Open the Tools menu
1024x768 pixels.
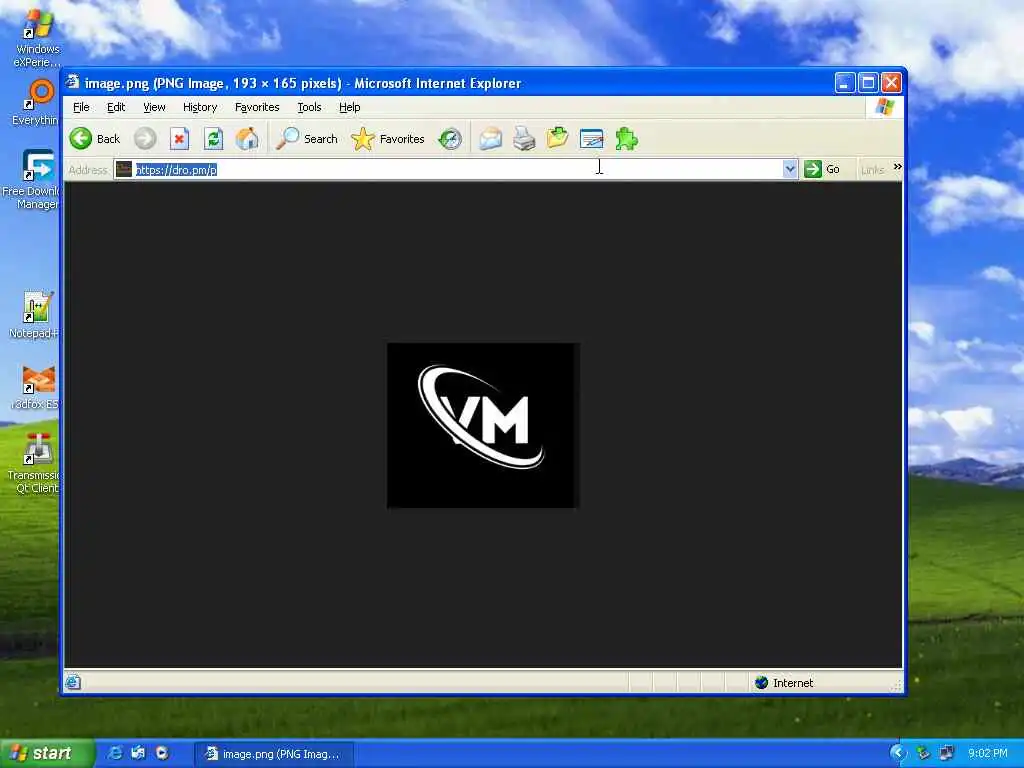click(309, 107)
